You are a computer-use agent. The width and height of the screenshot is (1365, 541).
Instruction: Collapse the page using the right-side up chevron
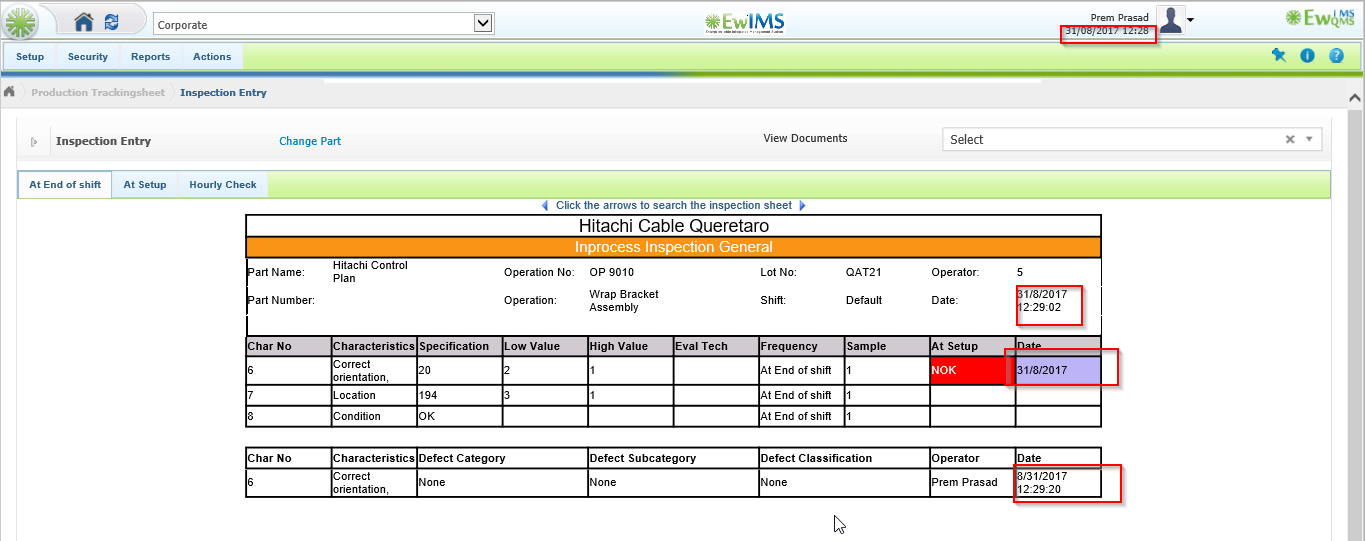pos(1356,99)
